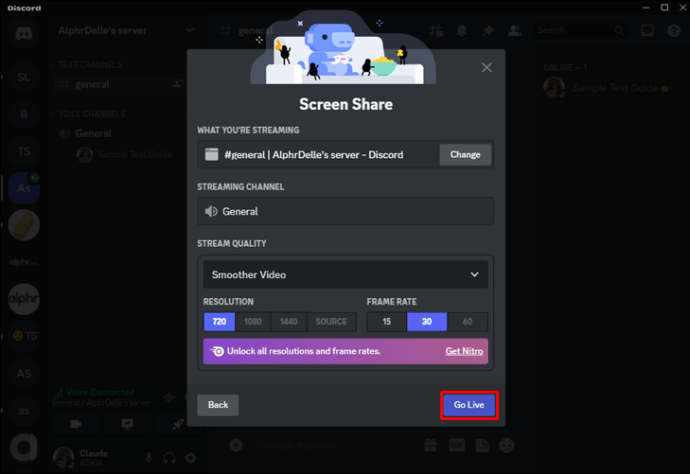Click the share screen icon in voice panel
This screenshot has width=690, height=474.
[127, 424]
